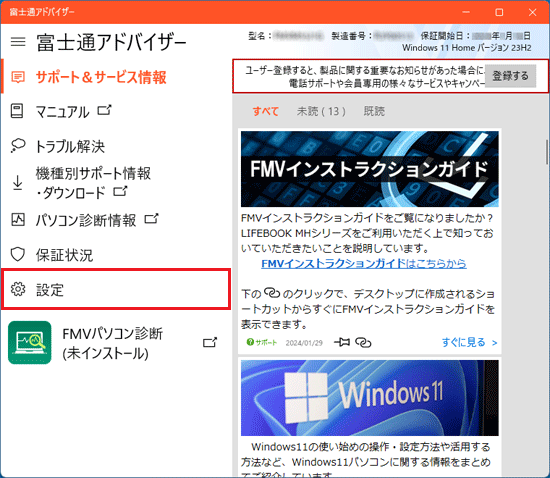Screen dimensions: 550x478
Task: Maximize the 富士通アドバイザー window
Action: point(499,12)
